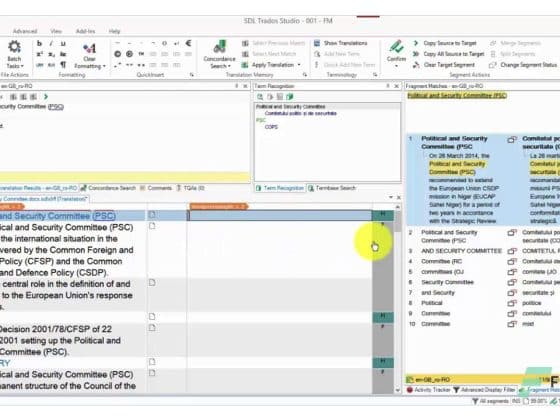Screen dimensions: 560x420
Task: Click the copy icon beside 'Security Committee' fragment match
Action: click(x=512, y=282)
